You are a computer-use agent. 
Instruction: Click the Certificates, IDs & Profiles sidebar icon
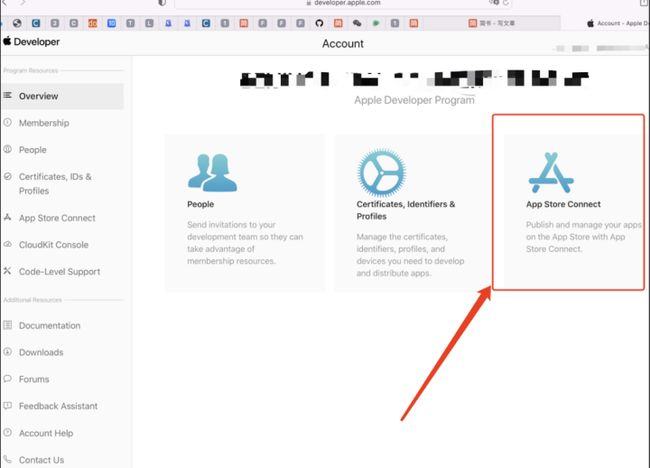click(7, 176)
